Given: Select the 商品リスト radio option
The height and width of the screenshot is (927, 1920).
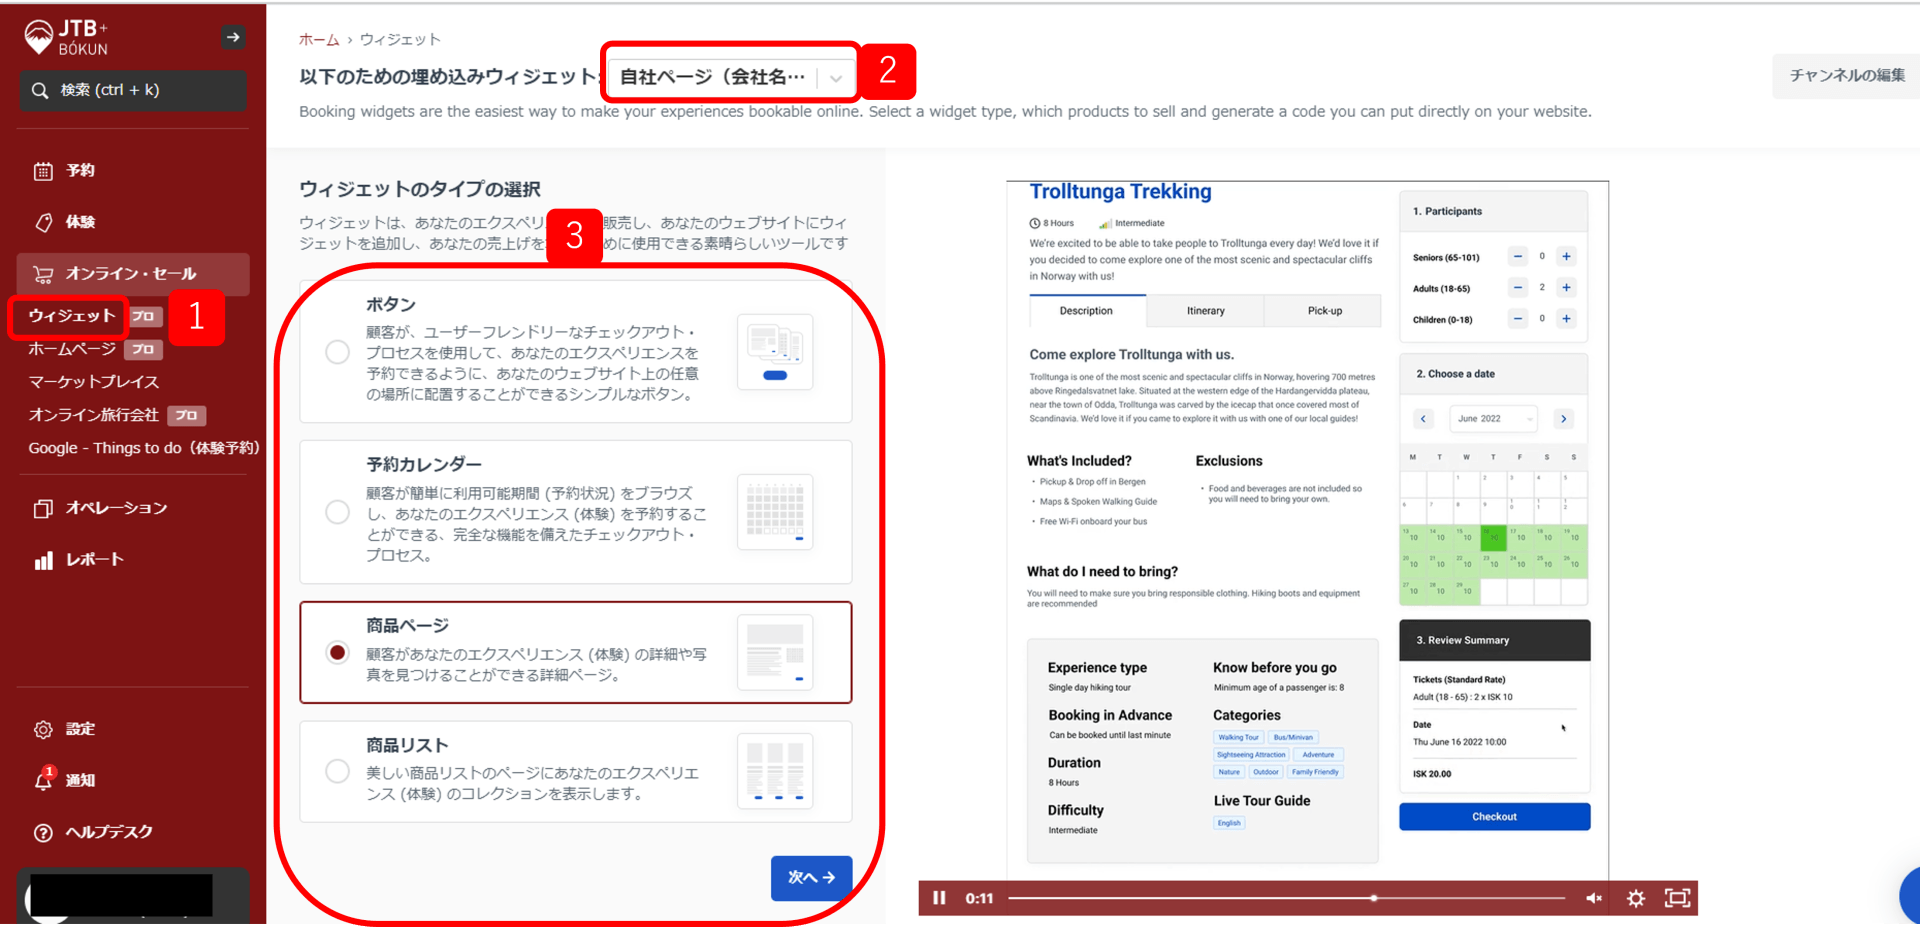Looking at the screenshot, I should click(337, 771).
